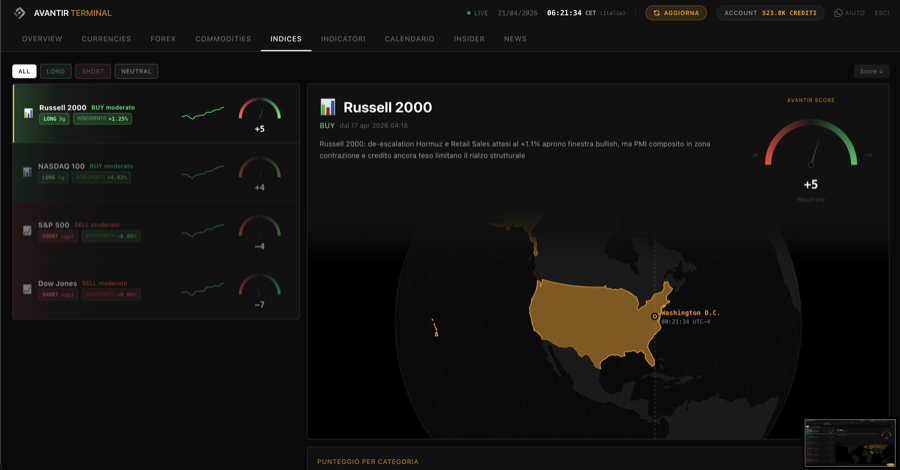This screenshot has height=470, width=900.
Task: Click the 06:21:34 CET clock
Action: [572, 13]
